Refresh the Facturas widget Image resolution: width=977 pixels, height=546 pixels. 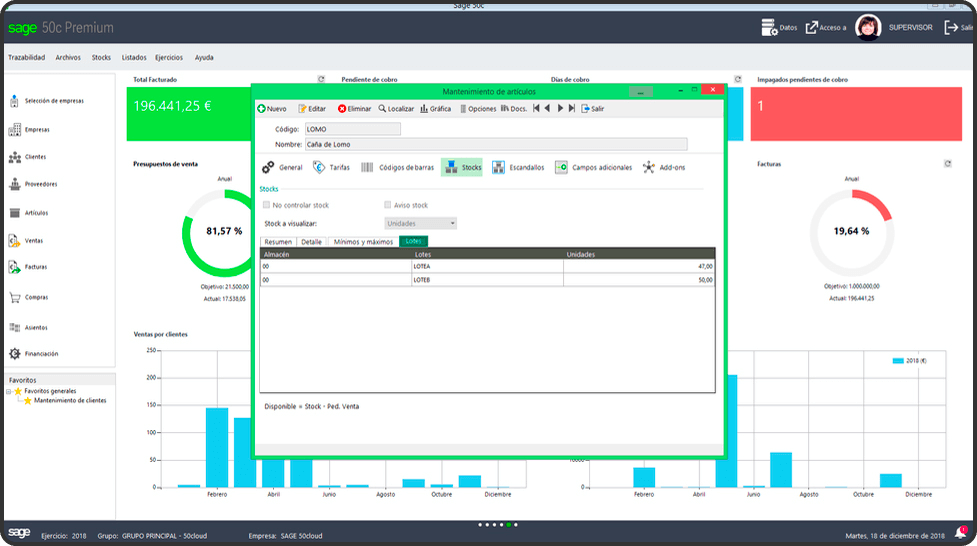(x=948, y=163)
